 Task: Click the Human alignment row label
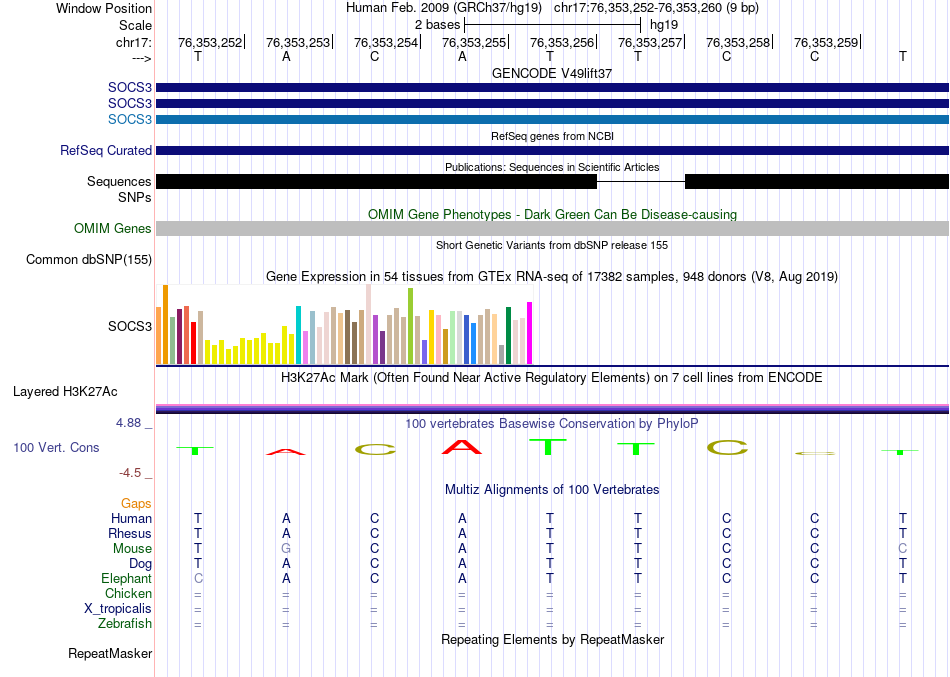tap(131, 519)
